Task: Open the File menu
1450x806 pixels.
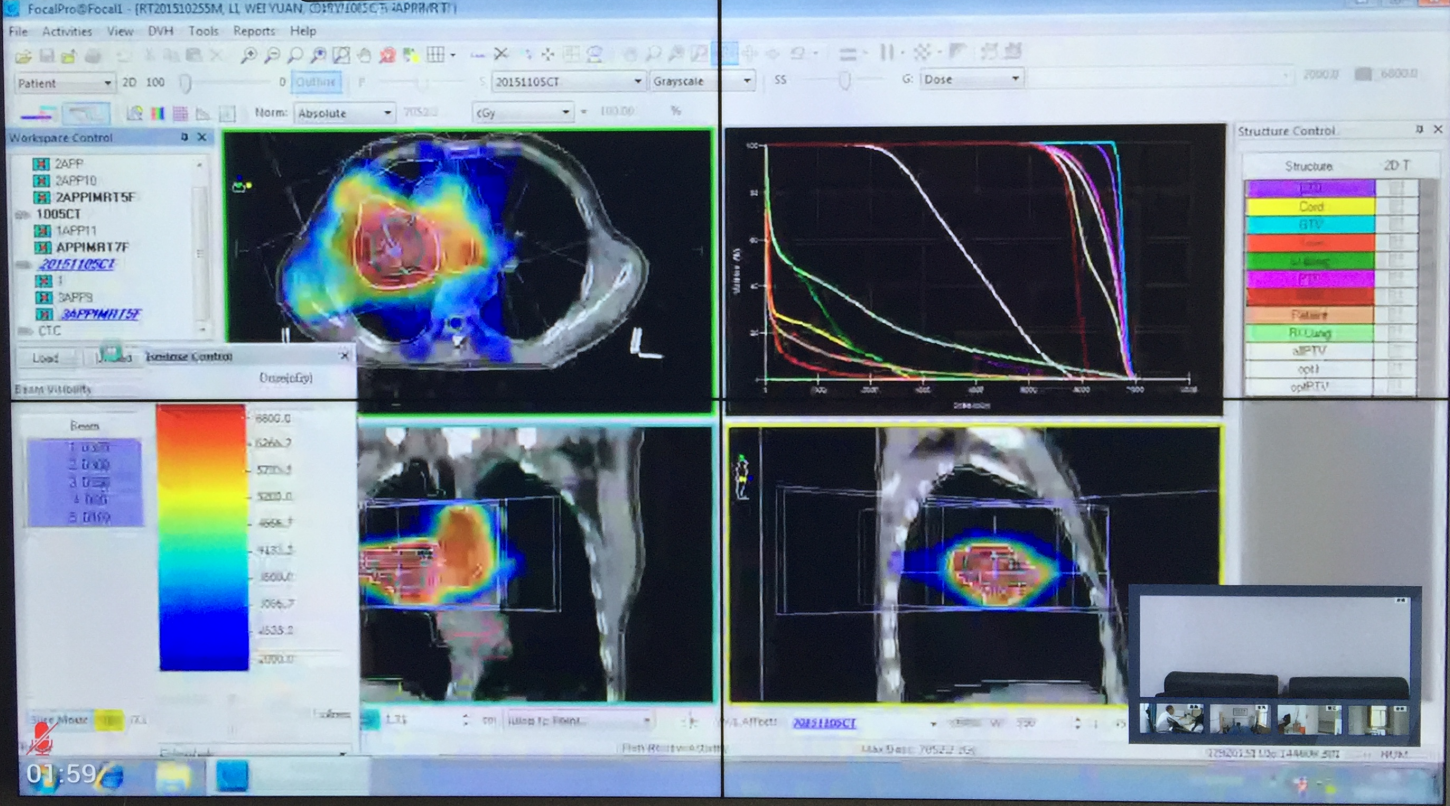Action: point(18,31)
